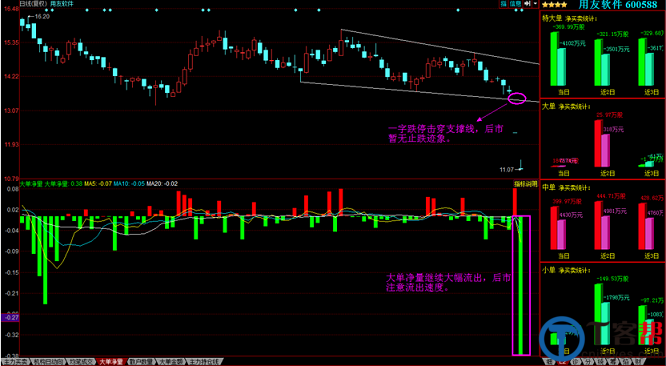Click the 特大单 当日 green bar
This screenshot has height=366, width=666.
pyautogui.click(x=553, y=58)
